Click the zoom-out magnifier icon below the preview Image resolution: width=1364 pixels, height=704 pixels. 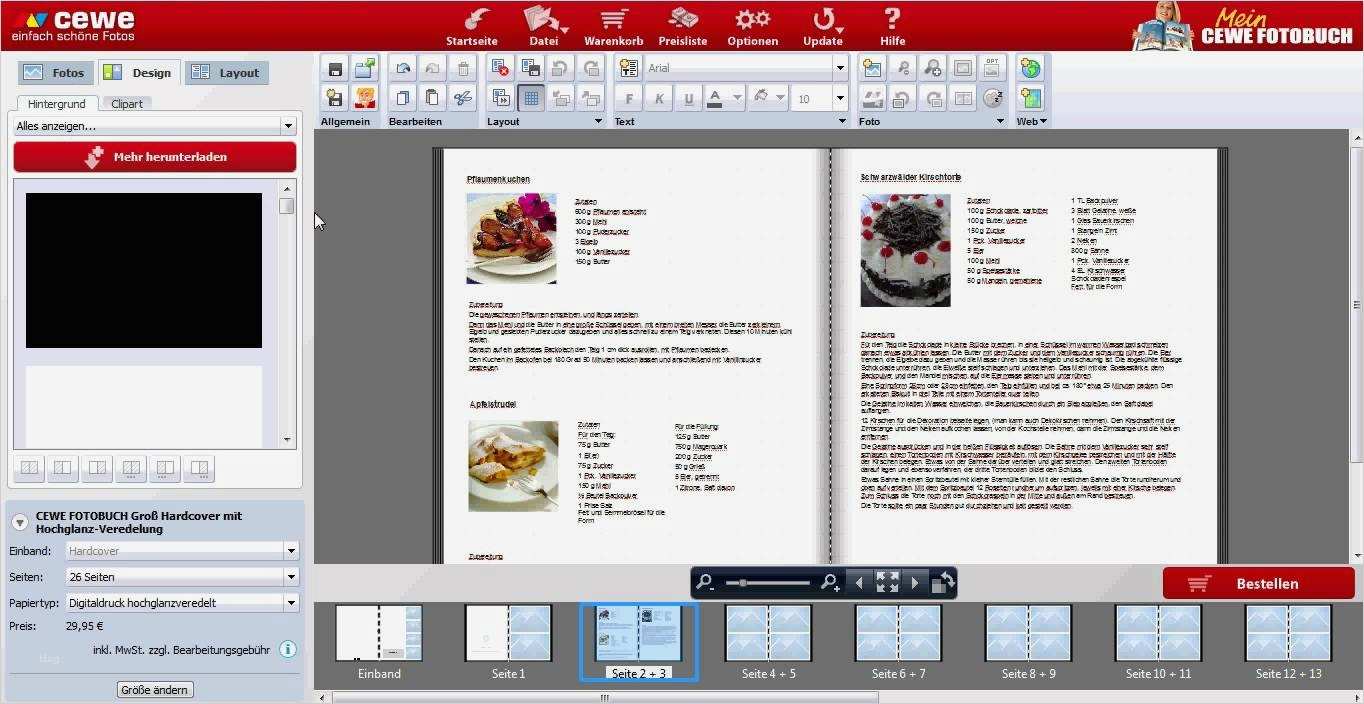(x=706, y=581)
